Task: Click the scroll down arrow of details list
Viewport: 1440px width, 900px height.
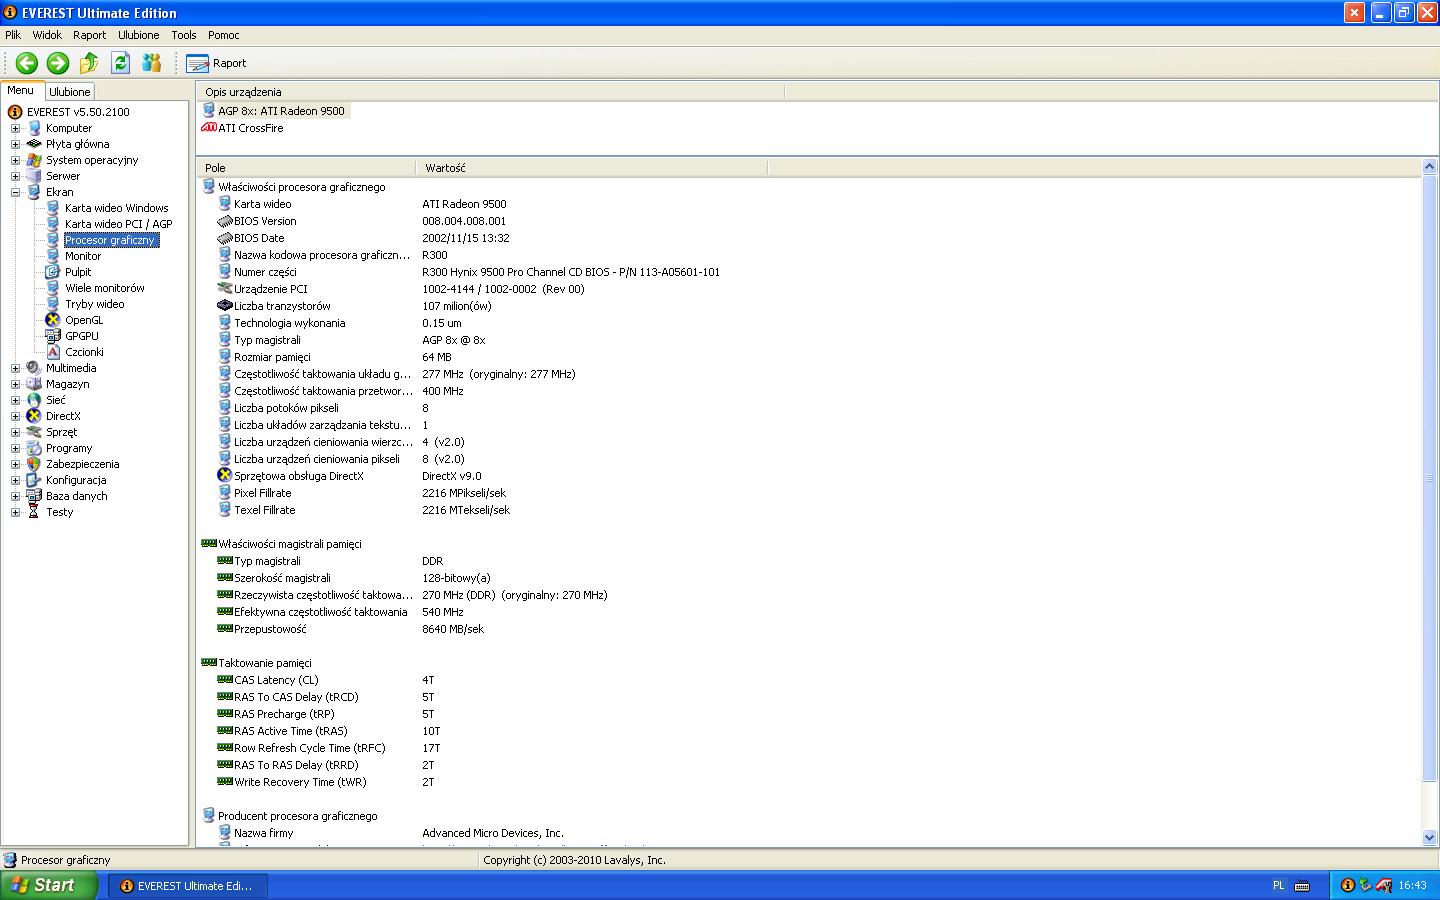Action: [x=1429, y=837]
